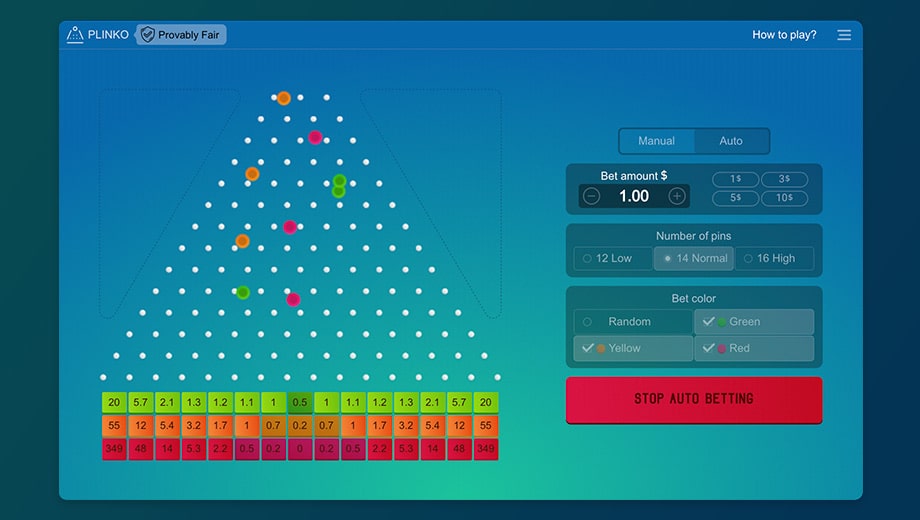Switch to the Auto tab

731,141
